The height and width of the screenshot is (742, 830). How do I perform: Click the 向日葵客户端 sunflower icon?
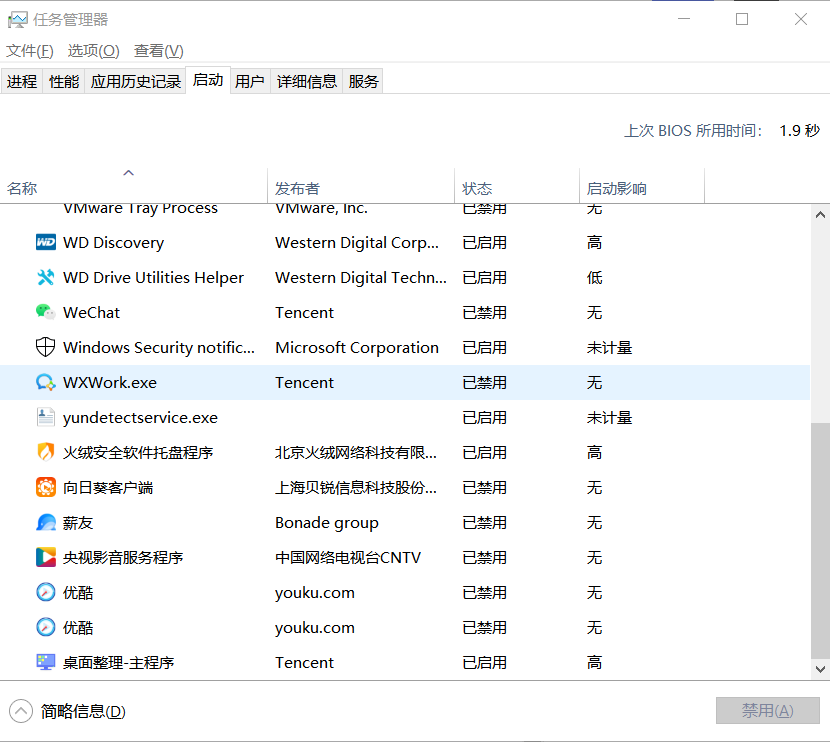45,487
